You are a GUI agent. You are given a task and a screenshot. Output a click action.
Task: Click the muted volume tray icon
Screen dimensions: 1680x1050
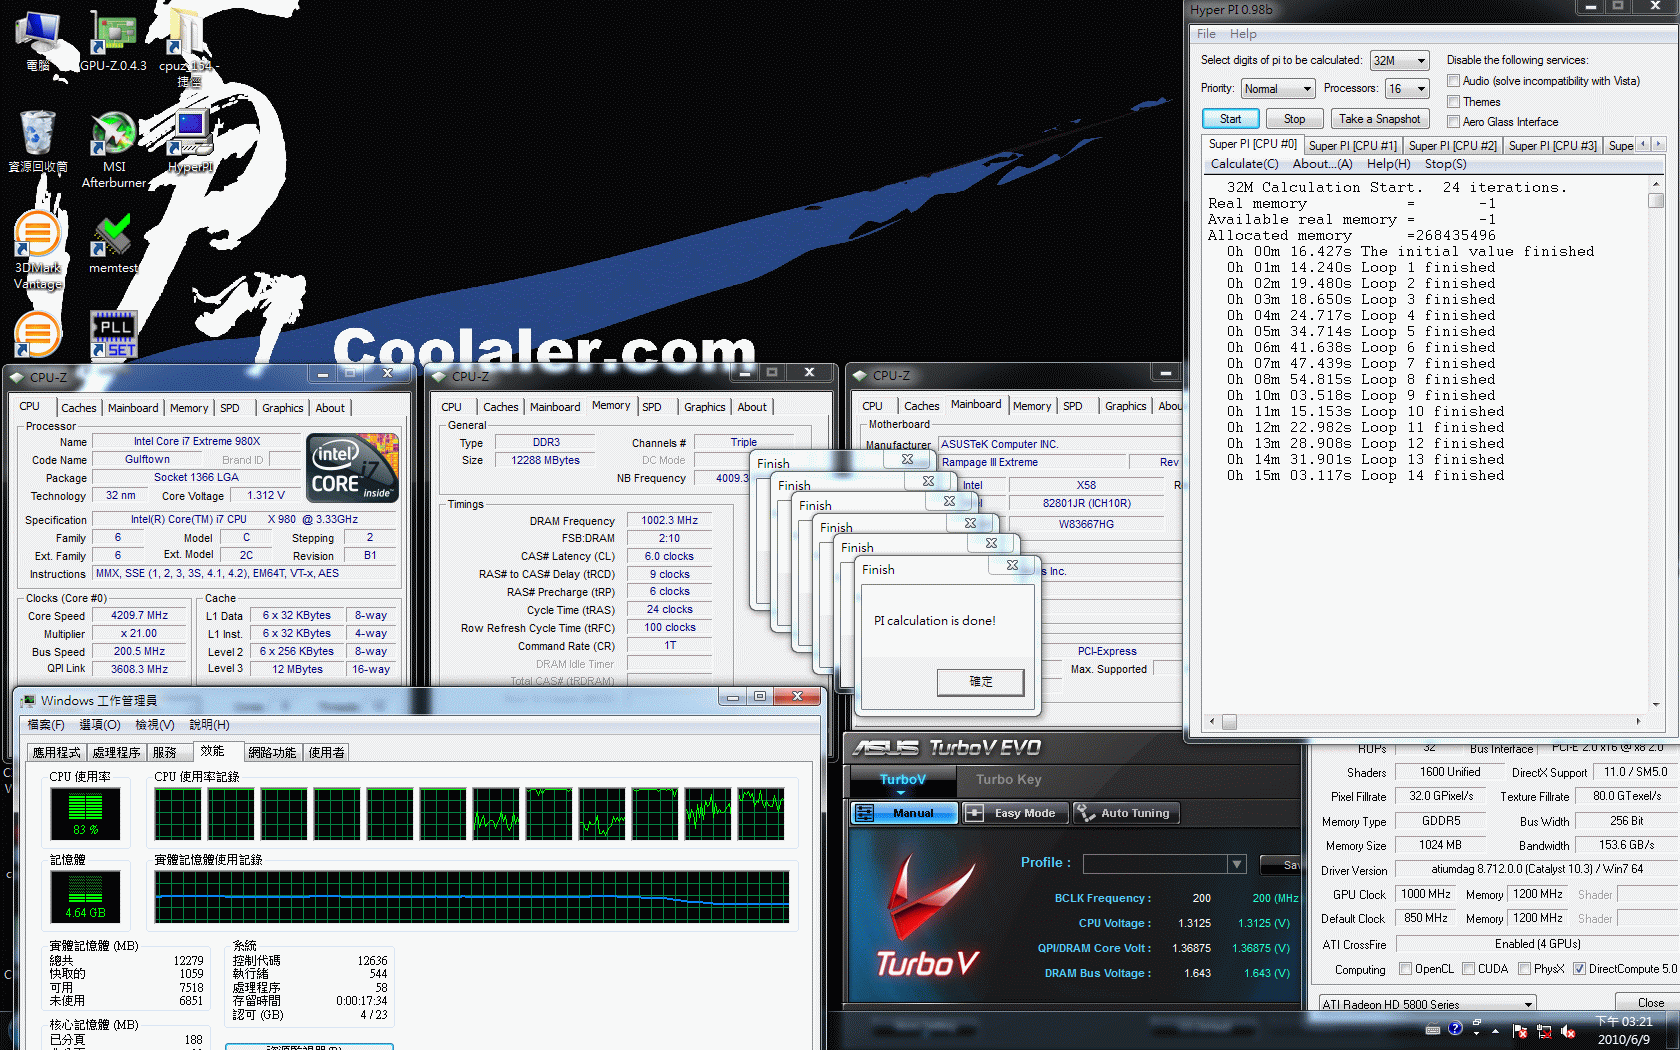point(1568,1031)
